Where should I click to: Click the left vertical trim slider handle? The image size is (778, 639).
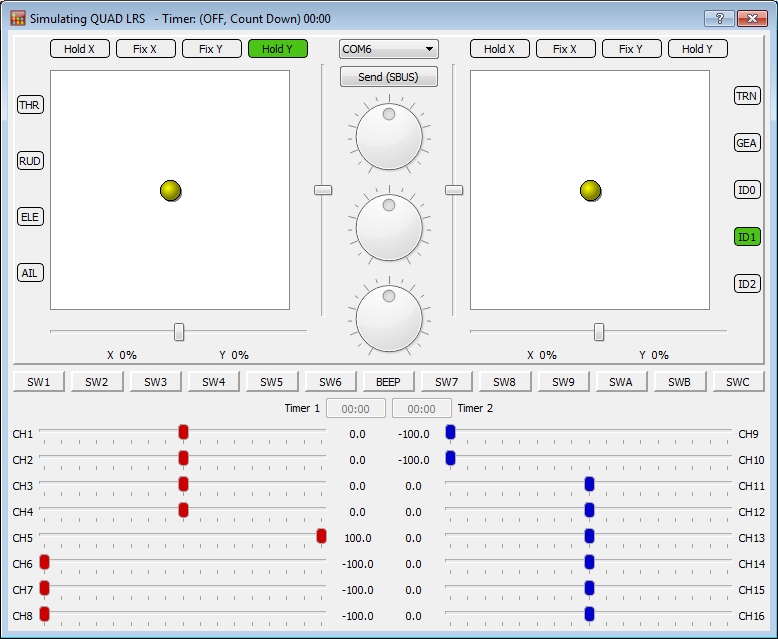pyautogui.click(x=323, y=190)
